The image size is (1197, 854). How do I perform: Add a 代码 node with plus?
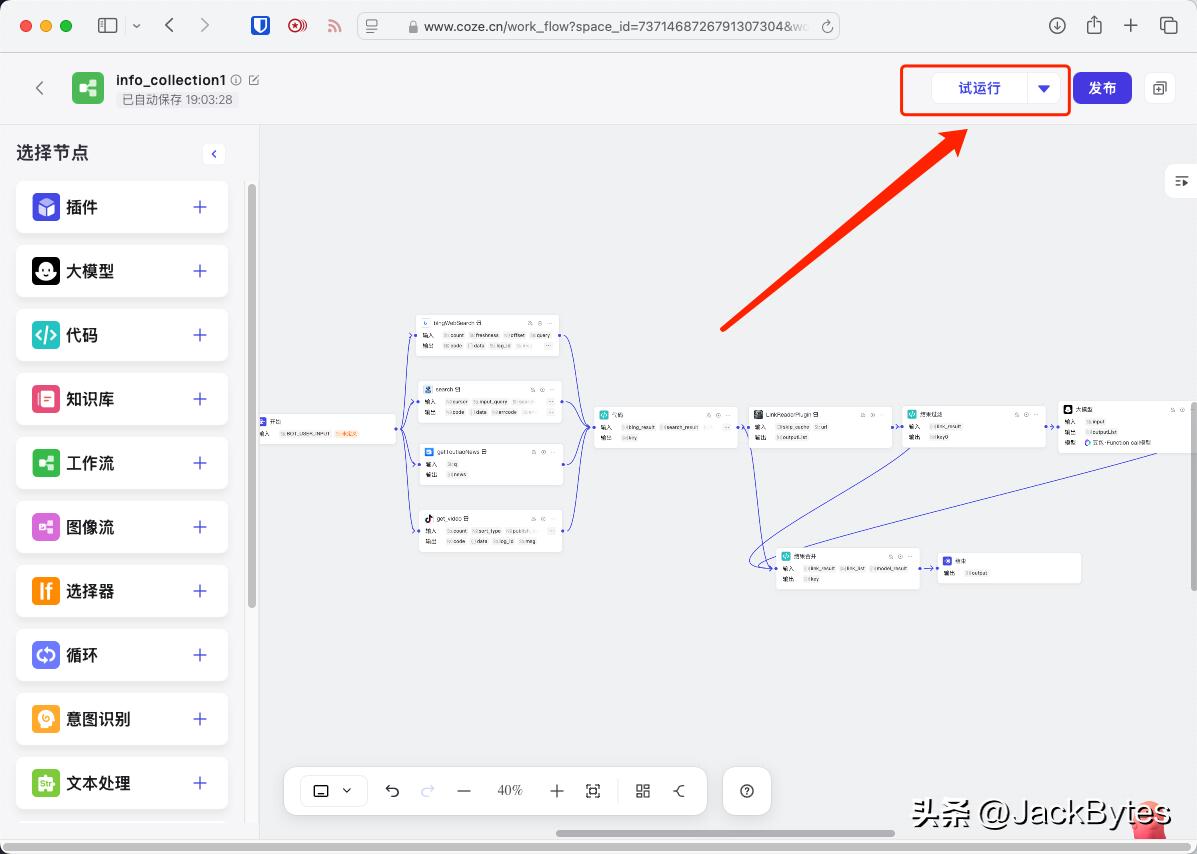[200, 335]
